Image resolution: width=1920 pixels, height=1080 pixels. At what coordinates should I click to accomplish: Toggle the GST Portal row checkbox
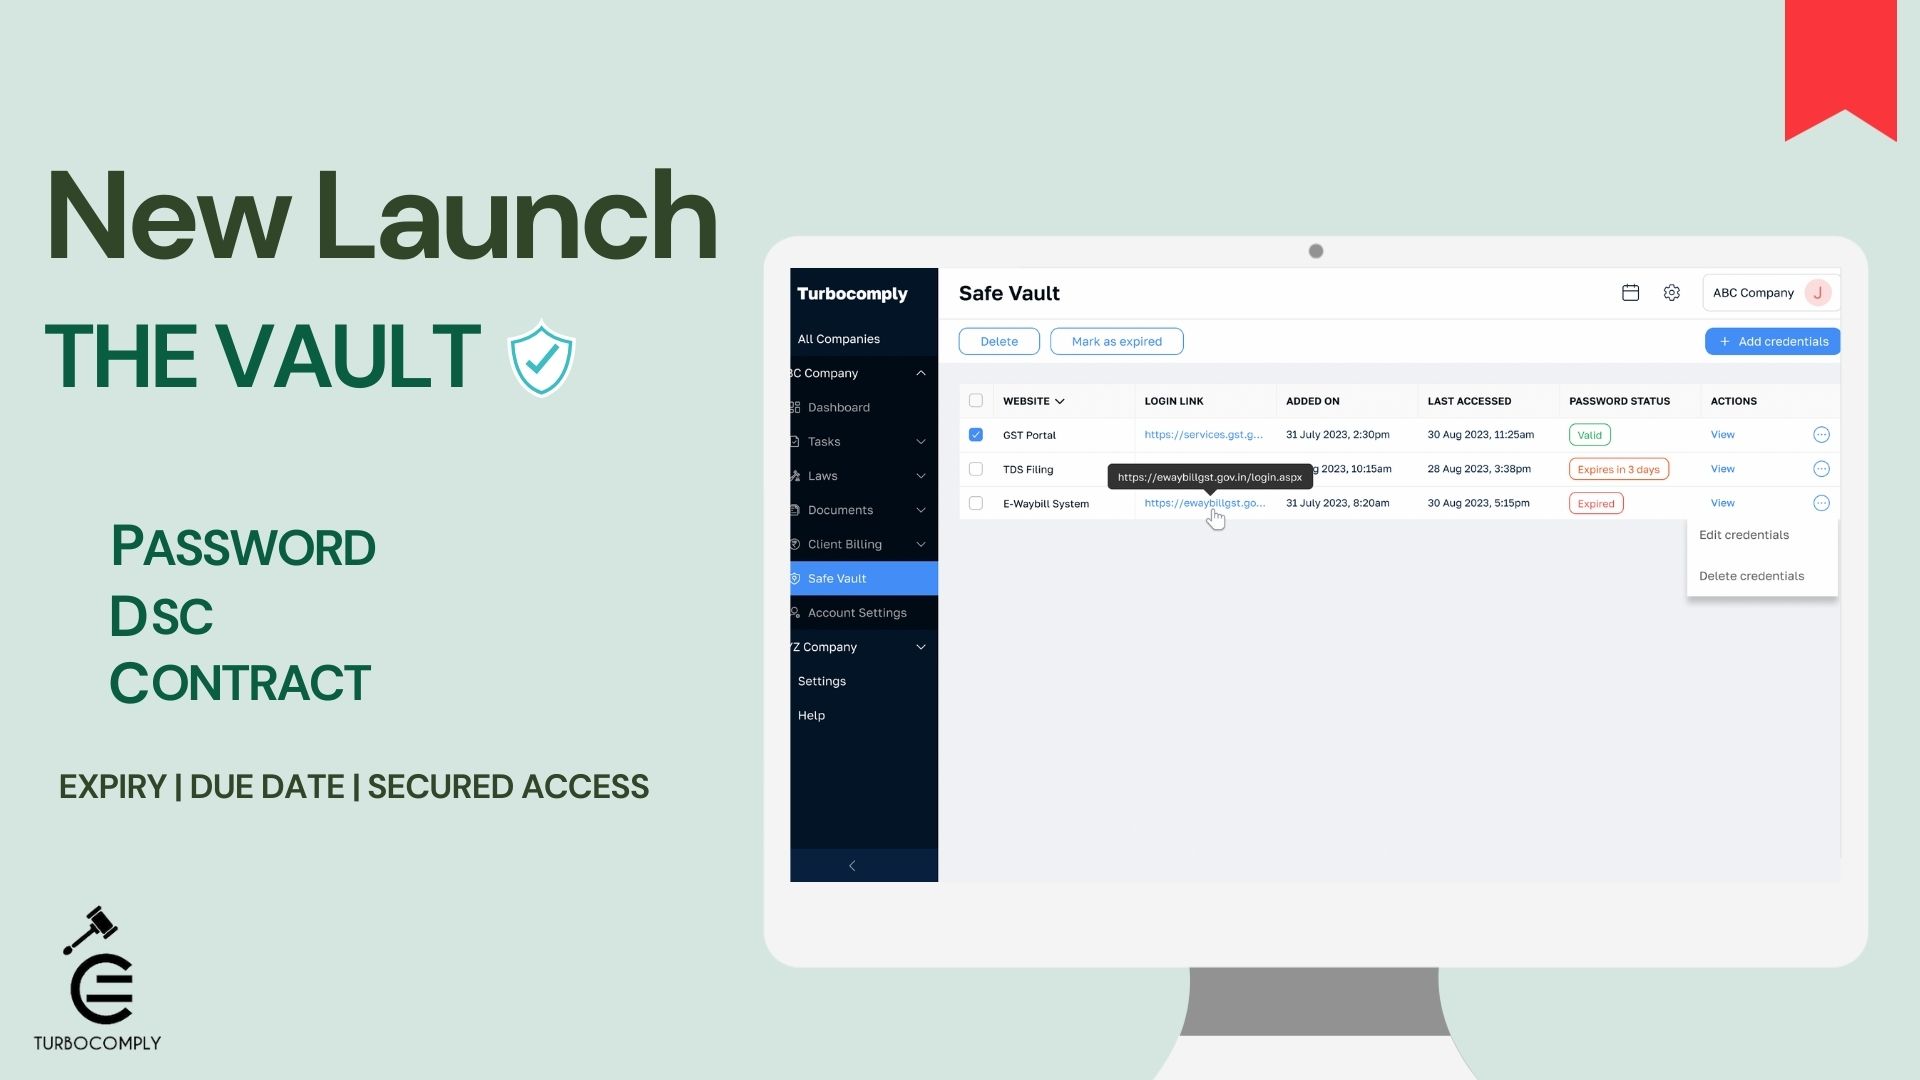point(976,435)
